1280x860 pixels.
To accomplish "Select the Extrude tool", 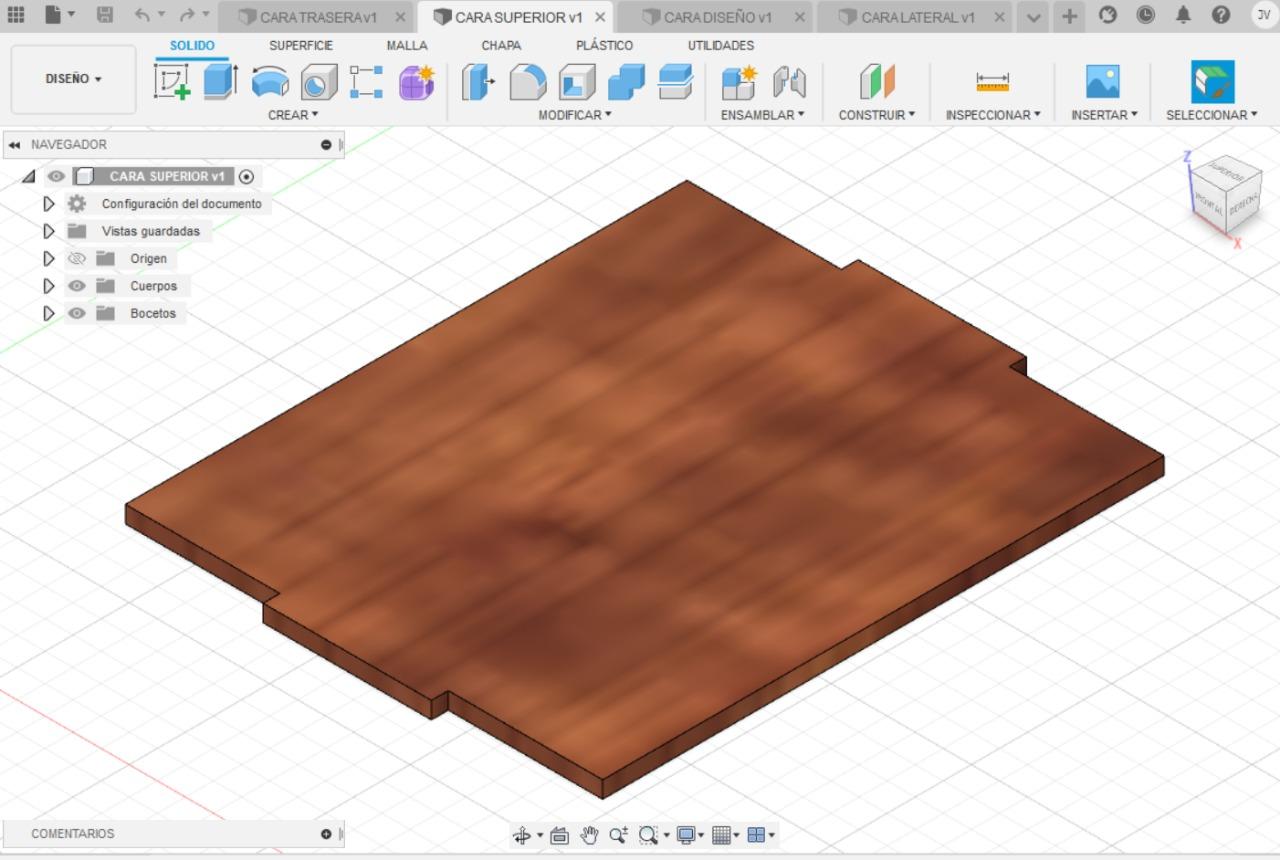I will (220, 82).
